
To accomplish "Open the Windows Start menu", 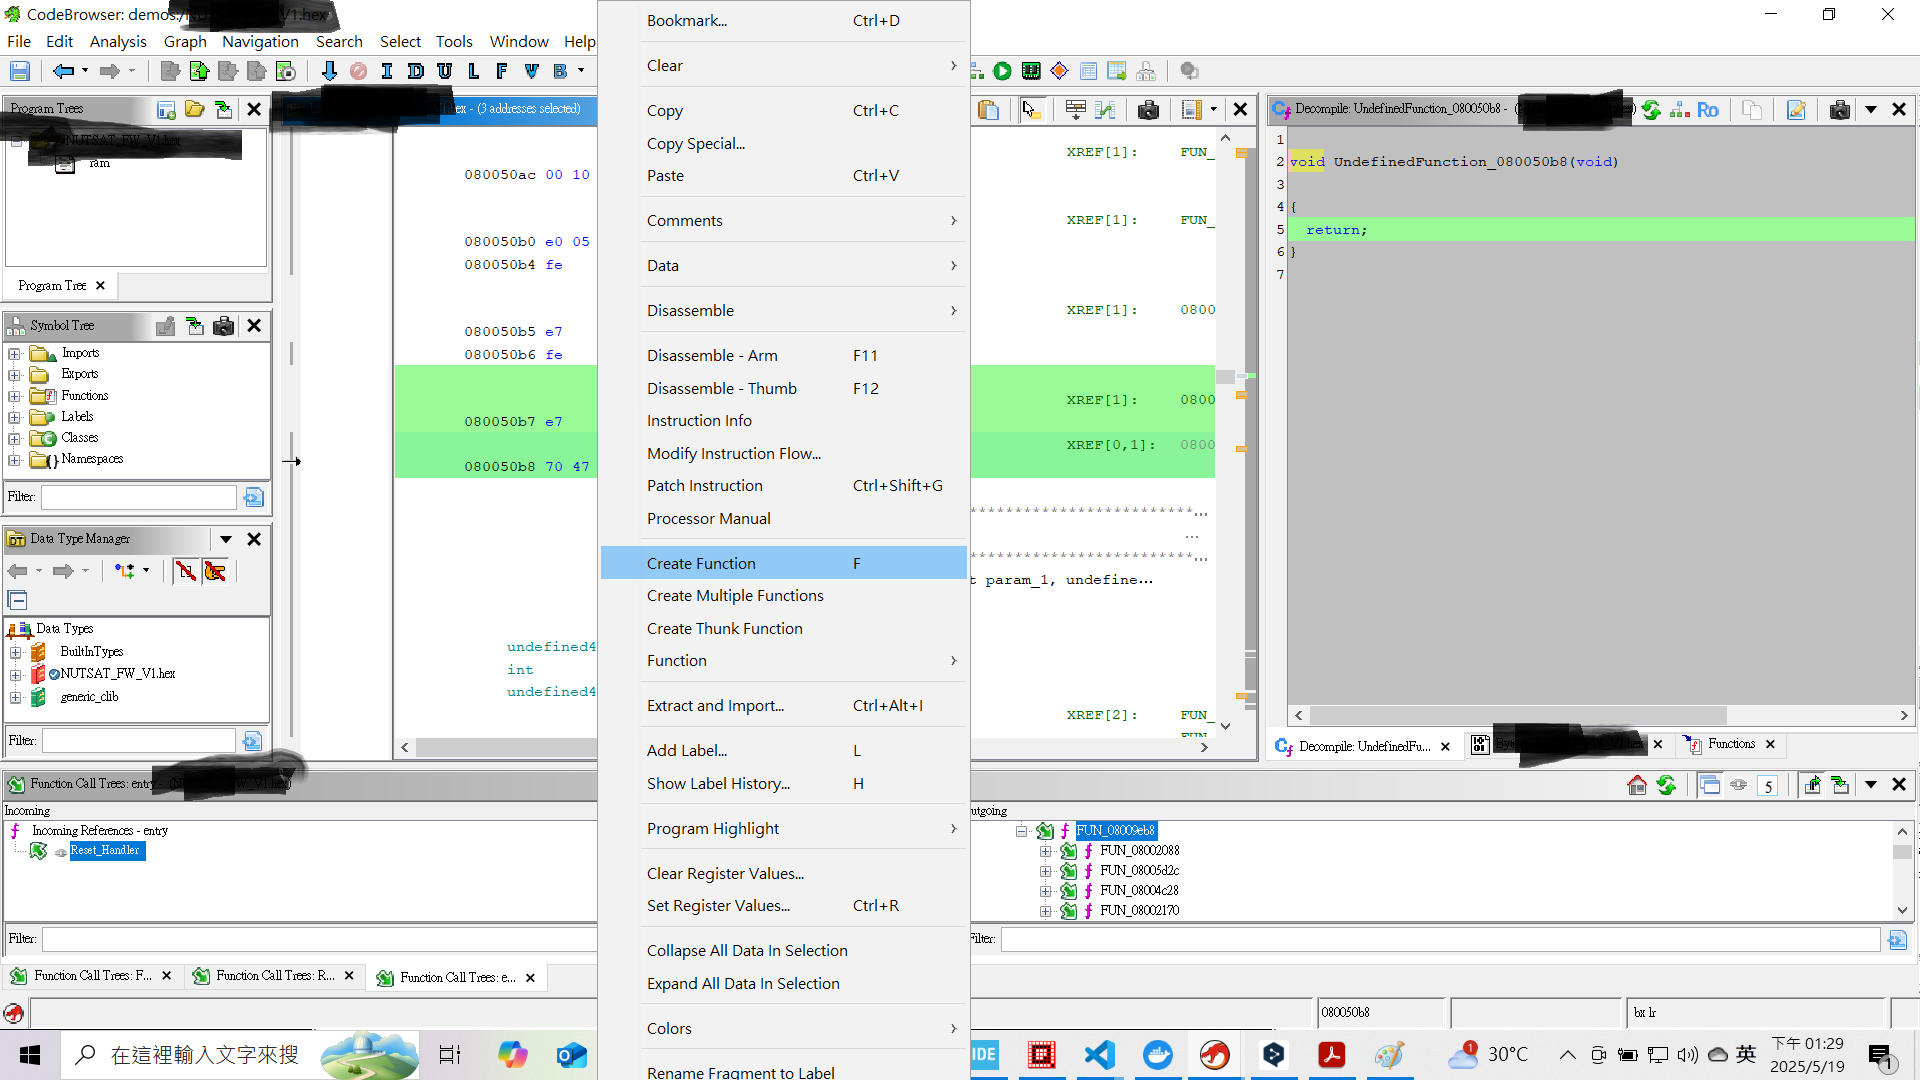I will tap(30, 1055).
